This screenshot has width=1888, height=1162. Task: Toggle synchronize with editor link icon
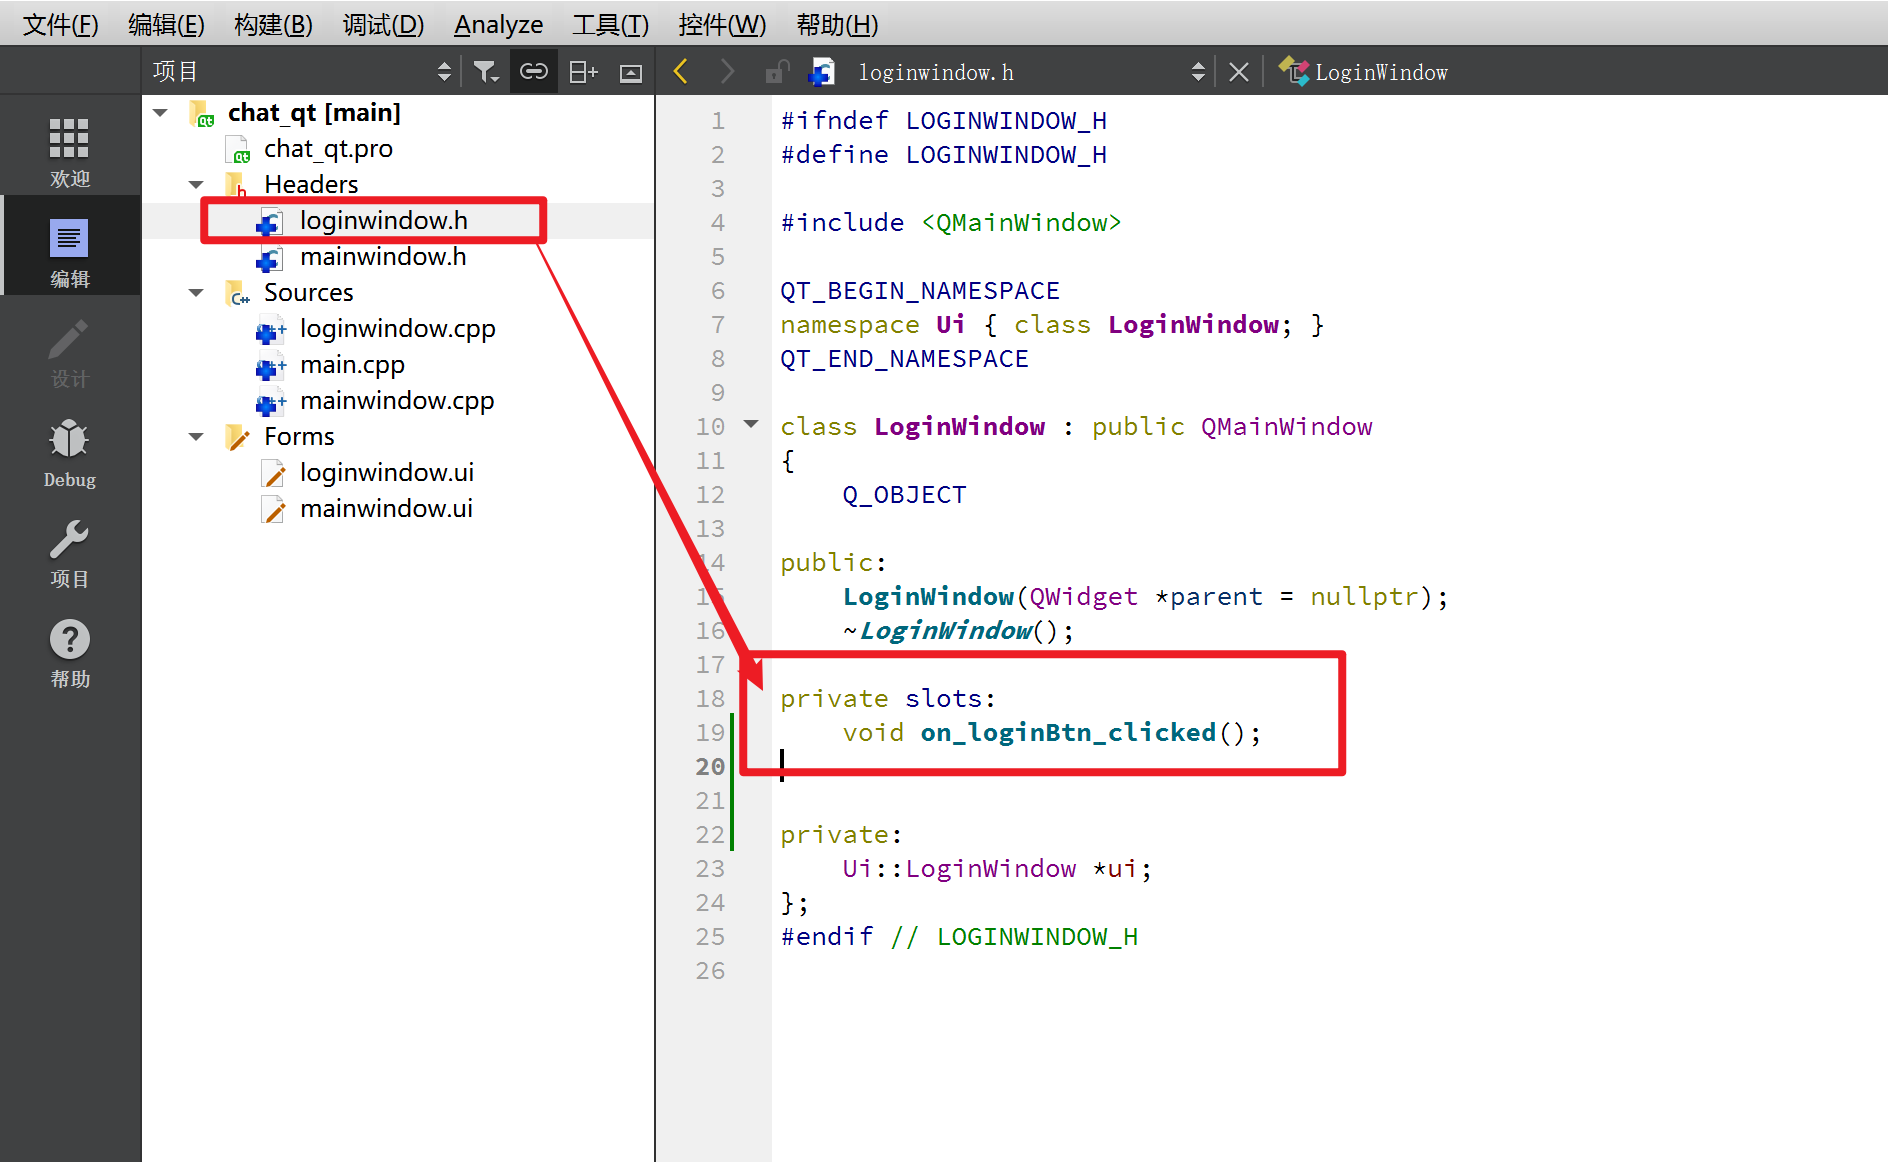click(533, 72)
